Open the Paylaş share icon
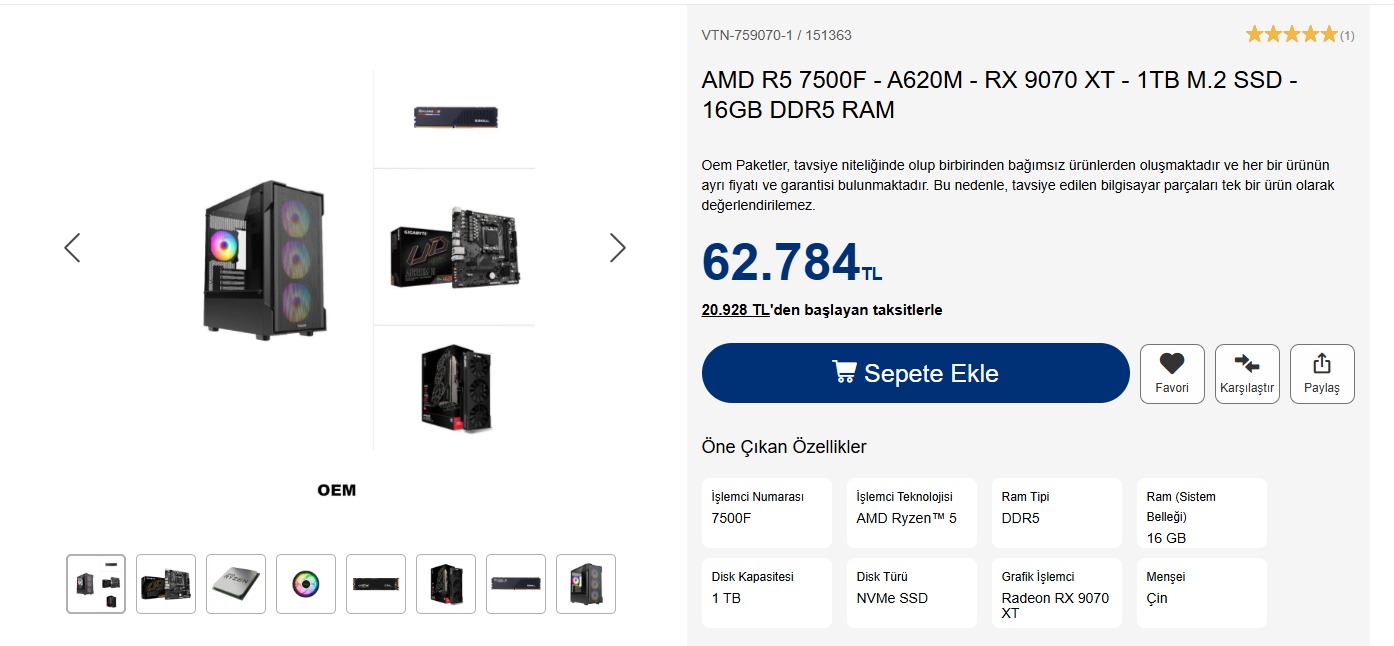1394x646 pixels. pyautogui.click(x=1321, y=363)
